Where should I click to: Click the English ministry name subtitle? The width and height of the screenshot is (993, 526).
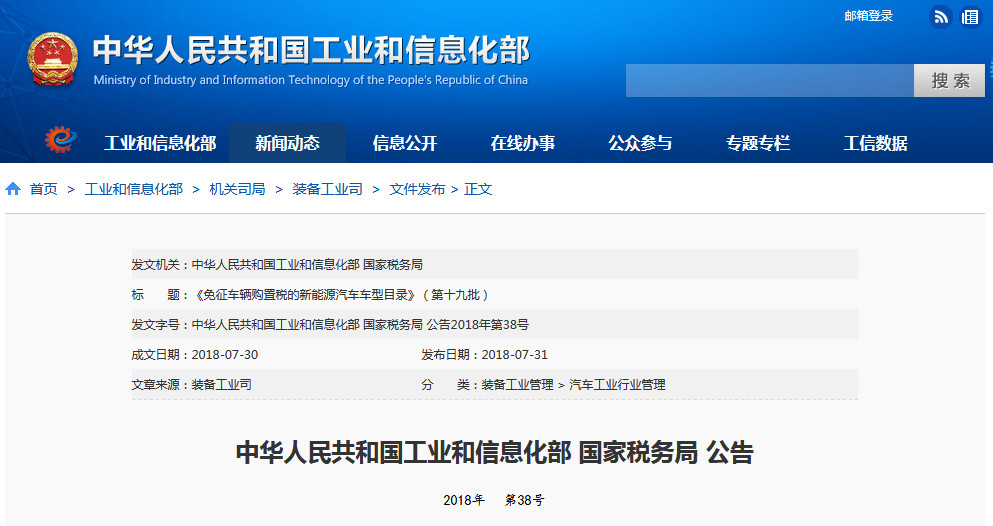pos(310,80)
